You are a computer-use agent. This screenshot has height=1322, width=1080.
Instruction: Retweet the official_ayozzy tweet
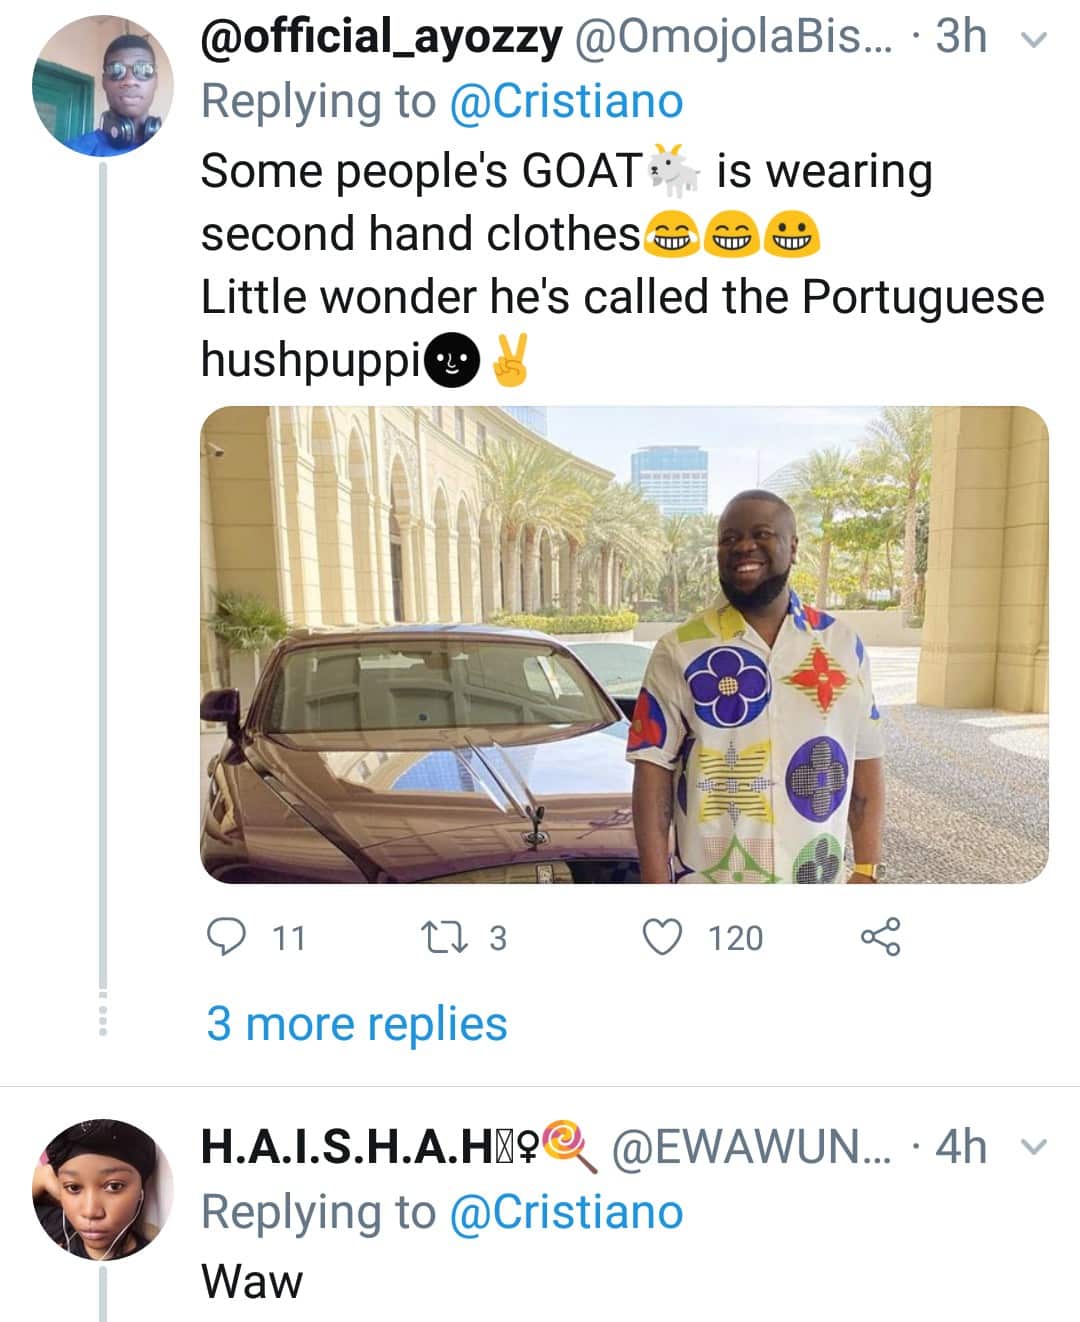click(x=439, y=937)
